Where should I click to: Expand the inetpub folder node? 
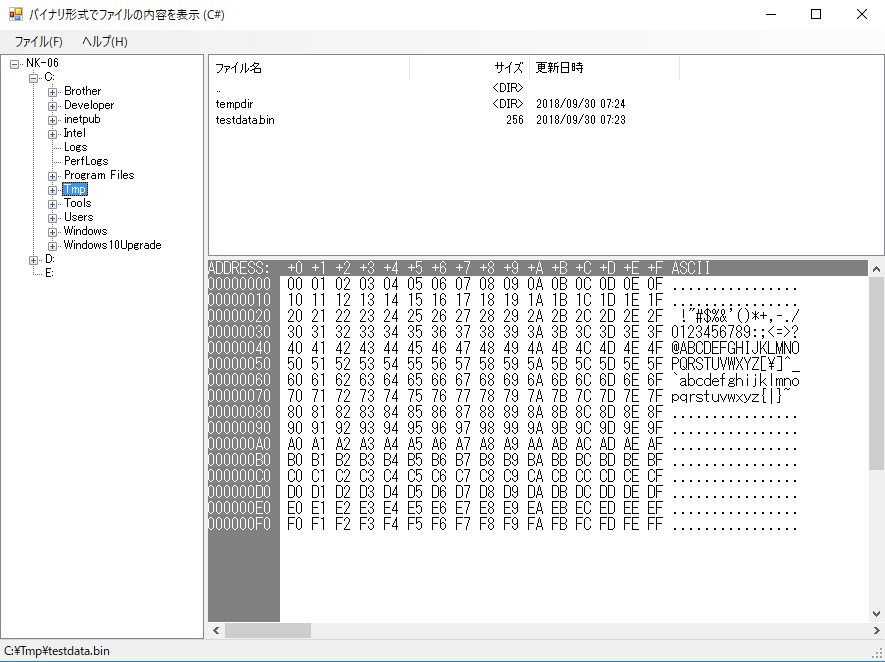pyautogui.click(x=52, y=120)
